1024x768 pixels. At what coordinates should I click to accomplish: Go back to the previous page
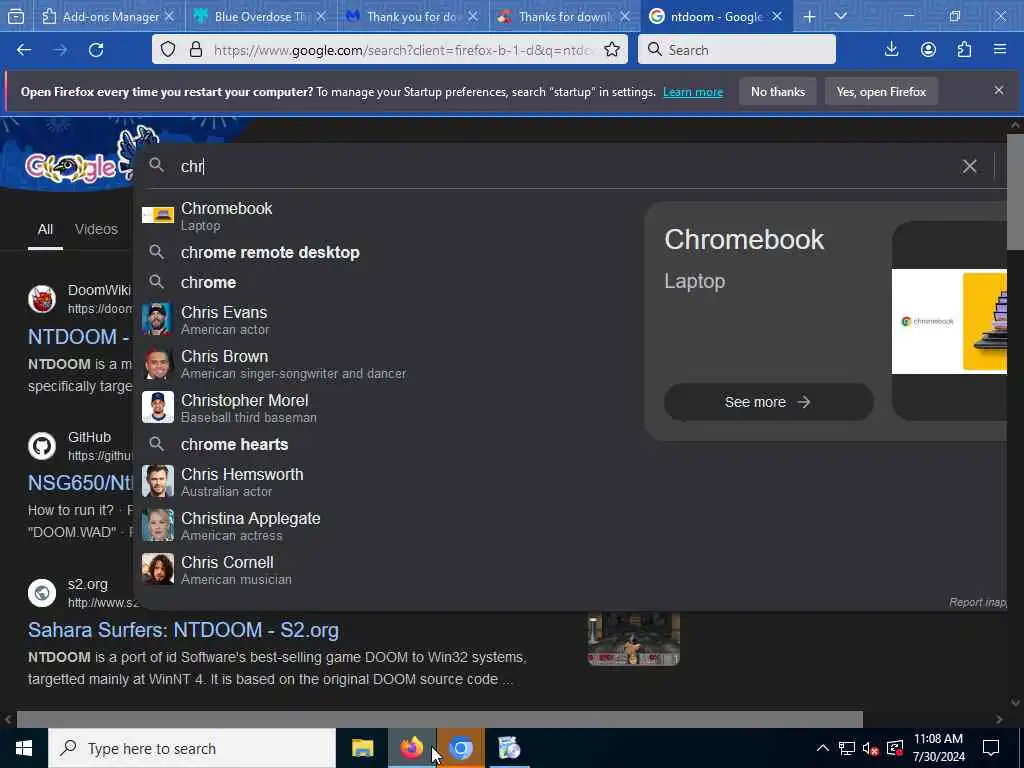[x=24, y=50]
